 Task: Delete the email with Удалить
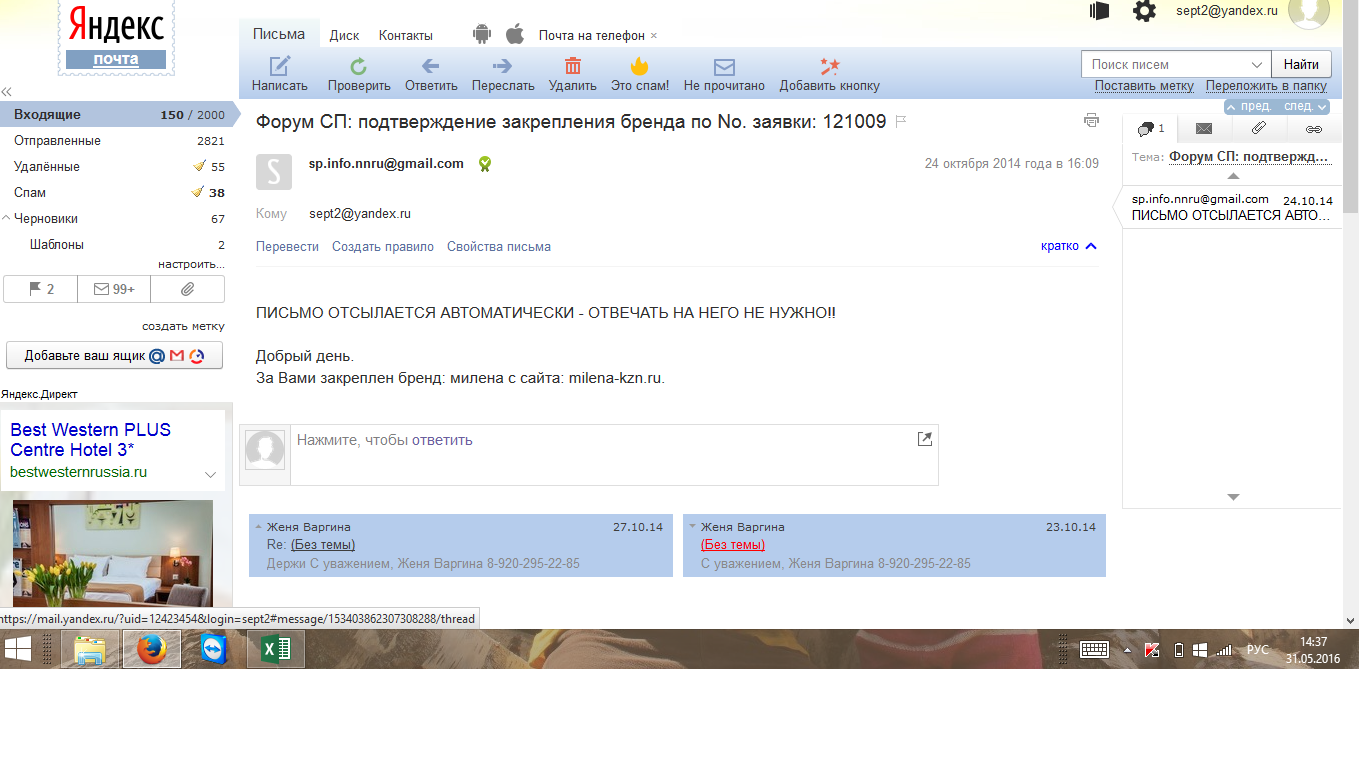click(x=573, y=75)
